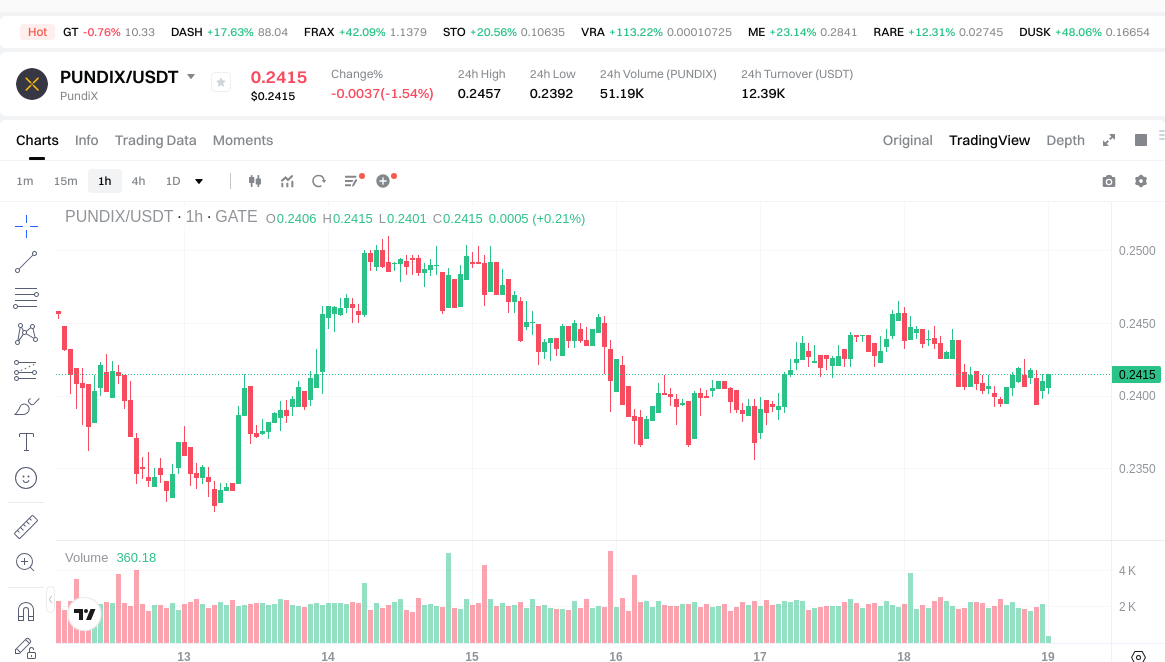Click the DASH ticker in hot bar

point(187,32)
